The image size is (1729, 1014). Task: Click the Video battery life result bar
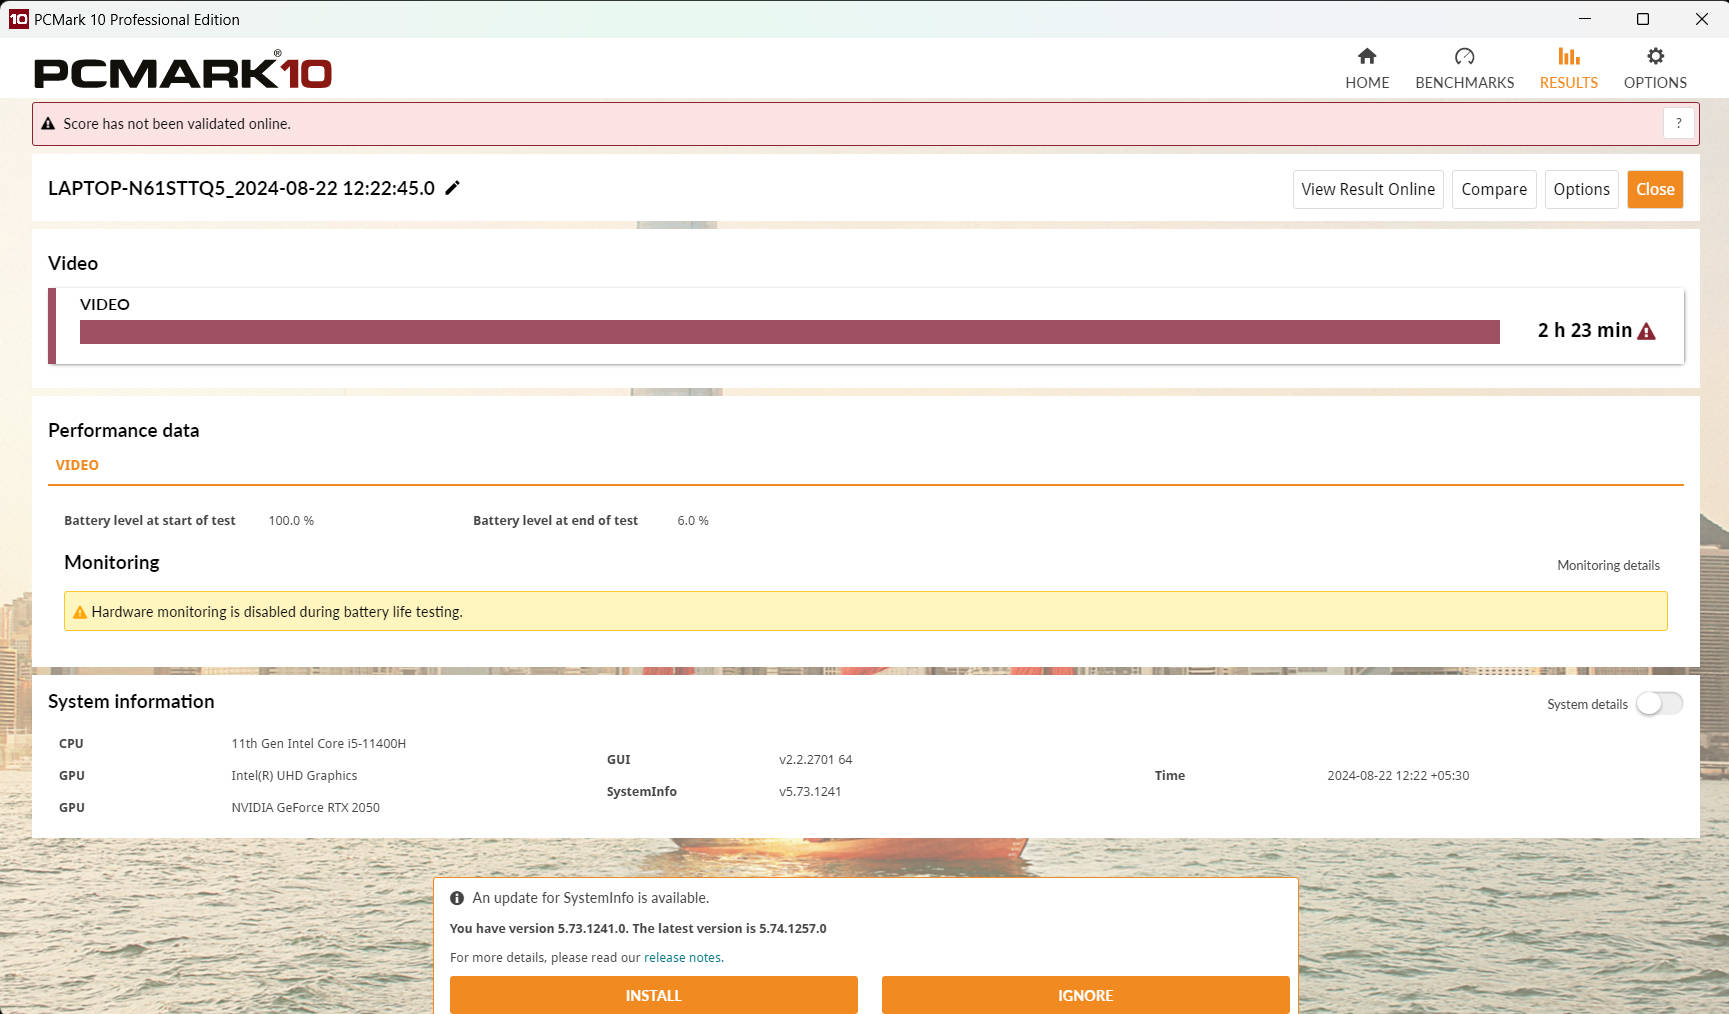(x=789, y=332)
